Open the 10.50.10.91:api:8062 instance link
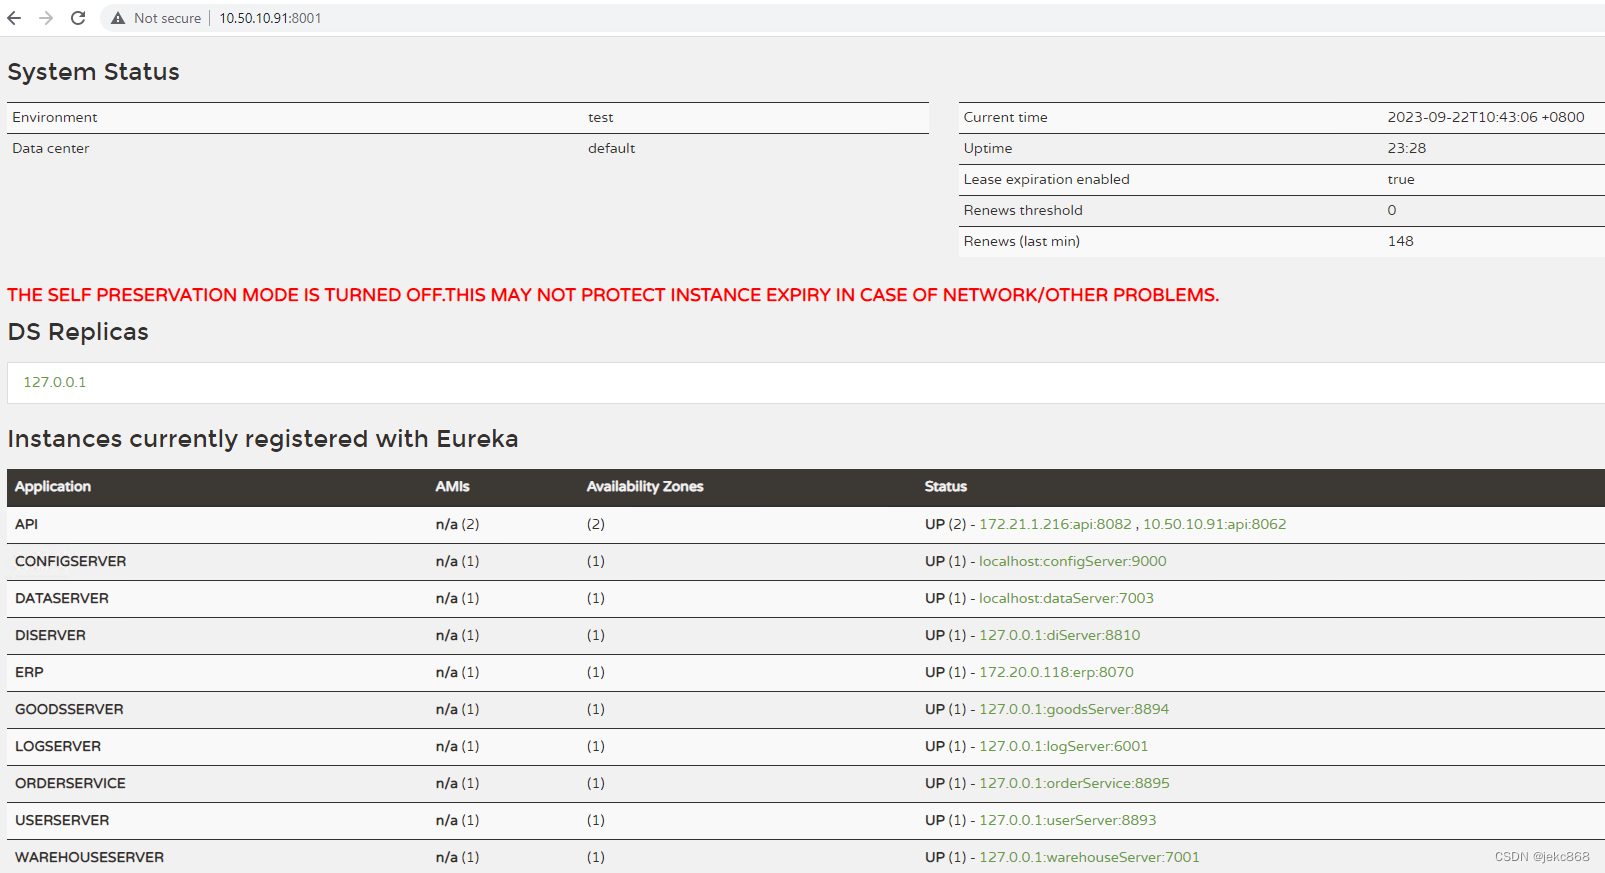The width and height of the screenshot is (1605, 873). point(1214,524)
